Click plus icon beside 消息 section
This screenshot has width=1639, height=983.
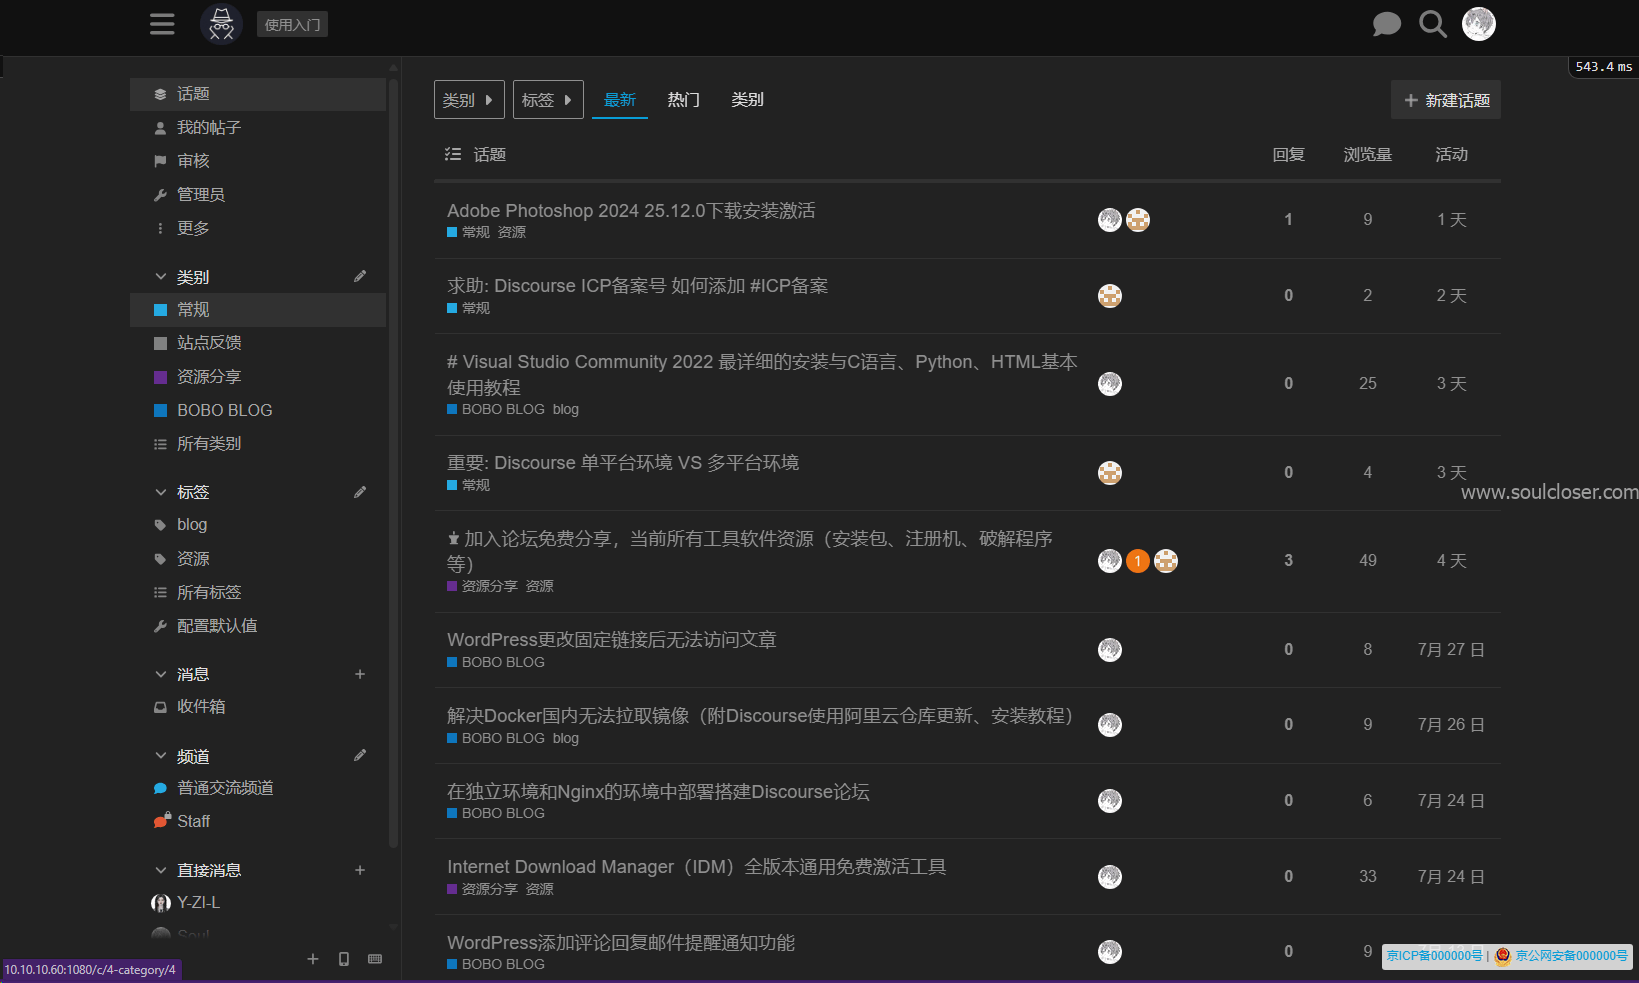[x=360, y=674]
